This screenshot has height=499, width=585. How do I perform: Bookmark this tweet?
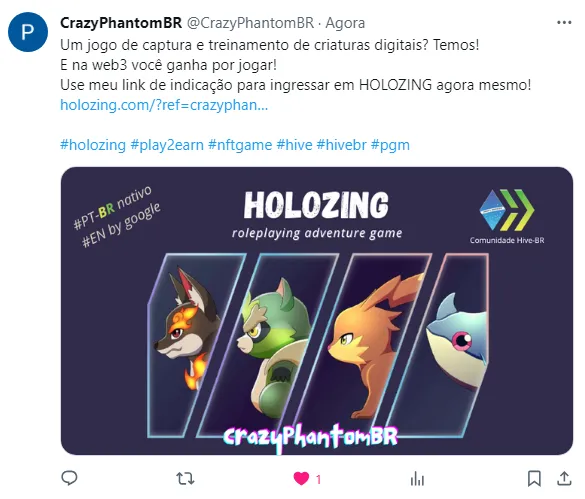tap(534, 478)
